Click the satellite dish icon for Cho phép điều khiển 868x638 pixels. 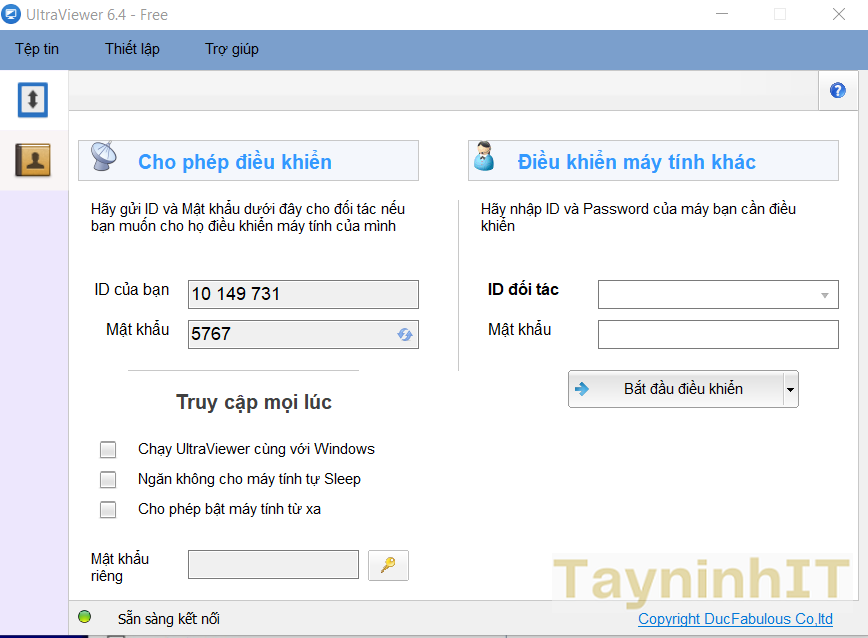(x=105, y=159)
